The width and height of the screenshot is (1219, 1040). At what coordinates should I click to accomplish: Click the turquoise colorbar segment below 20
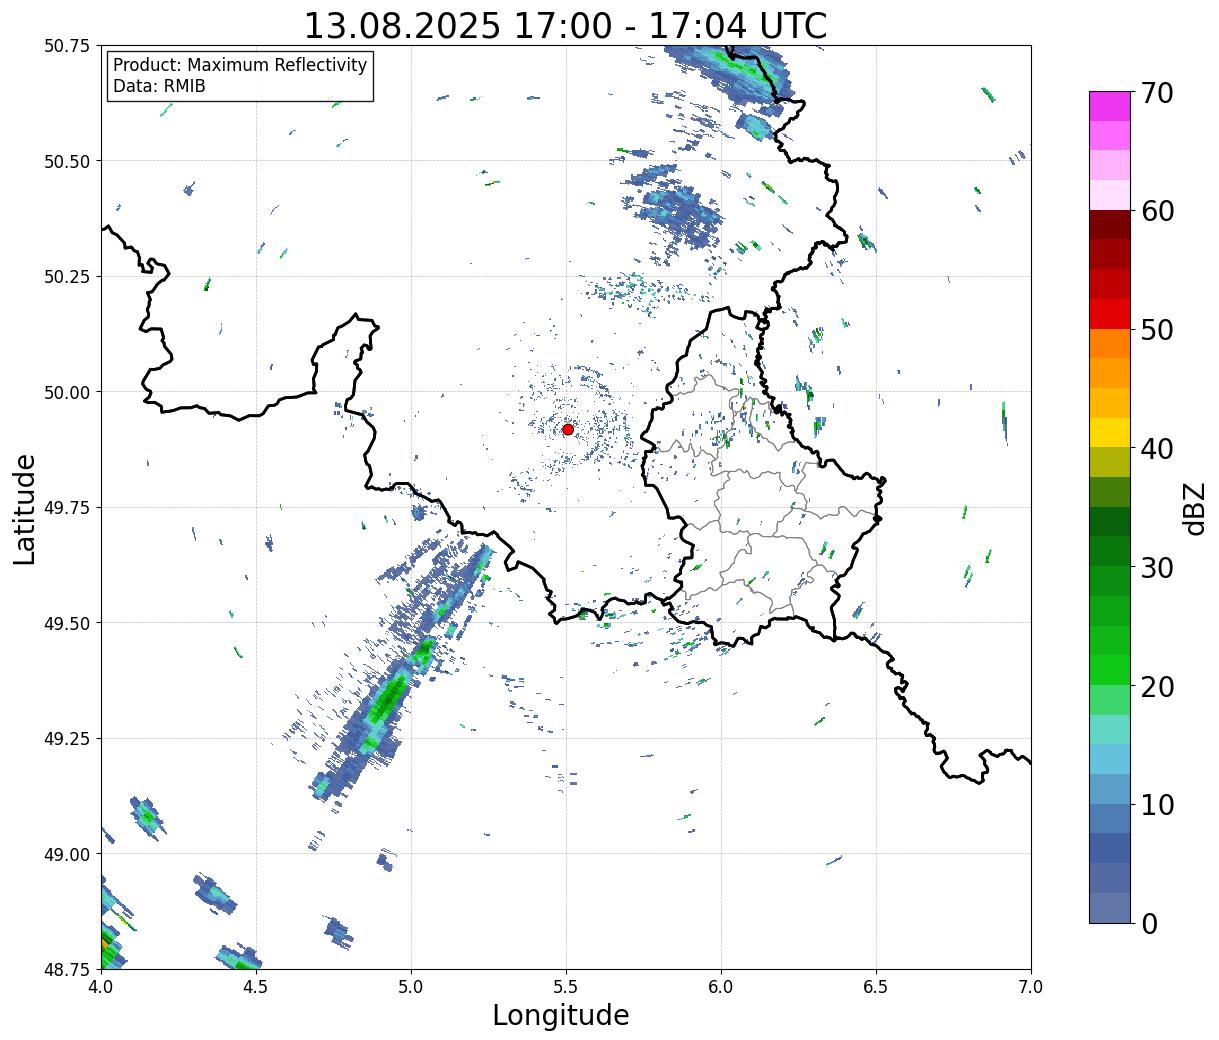1110,730
